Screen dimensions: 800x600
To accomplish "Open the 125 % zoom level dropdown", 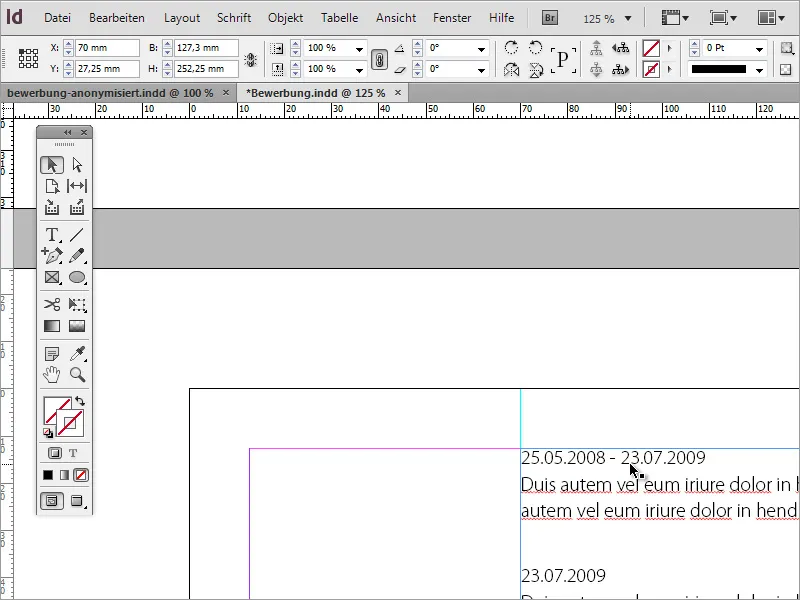I will pyautogui.click(x=628, y=19).
